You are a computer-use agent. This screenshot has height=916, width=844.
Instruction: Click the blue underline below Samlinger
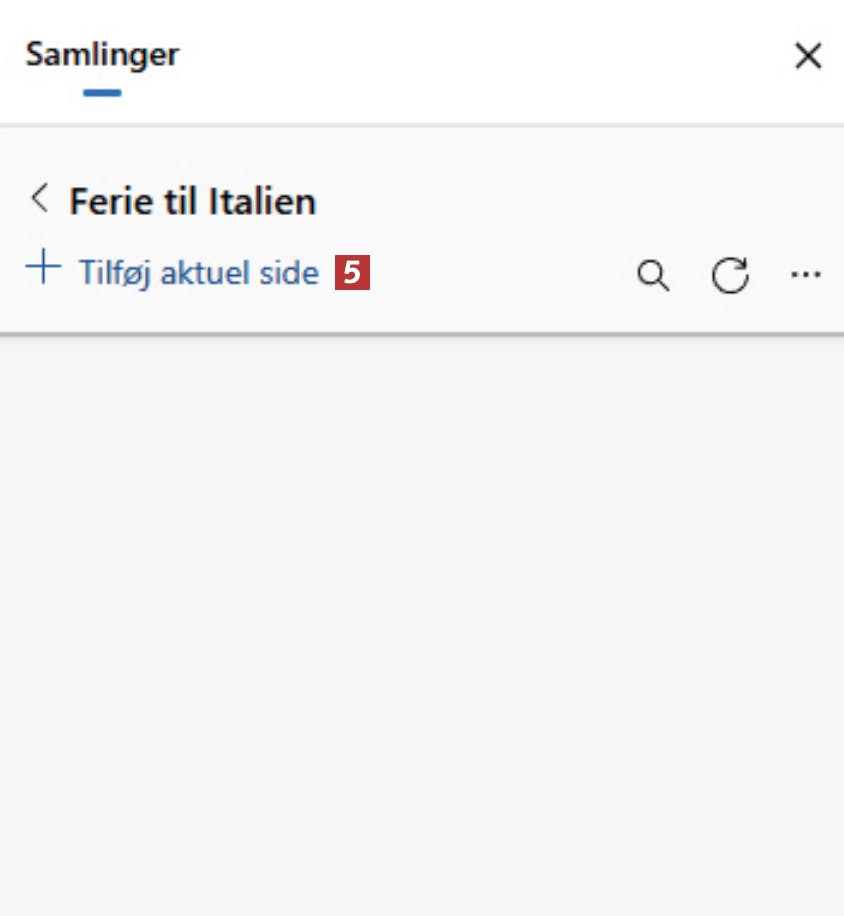click(x=102, y=93)
